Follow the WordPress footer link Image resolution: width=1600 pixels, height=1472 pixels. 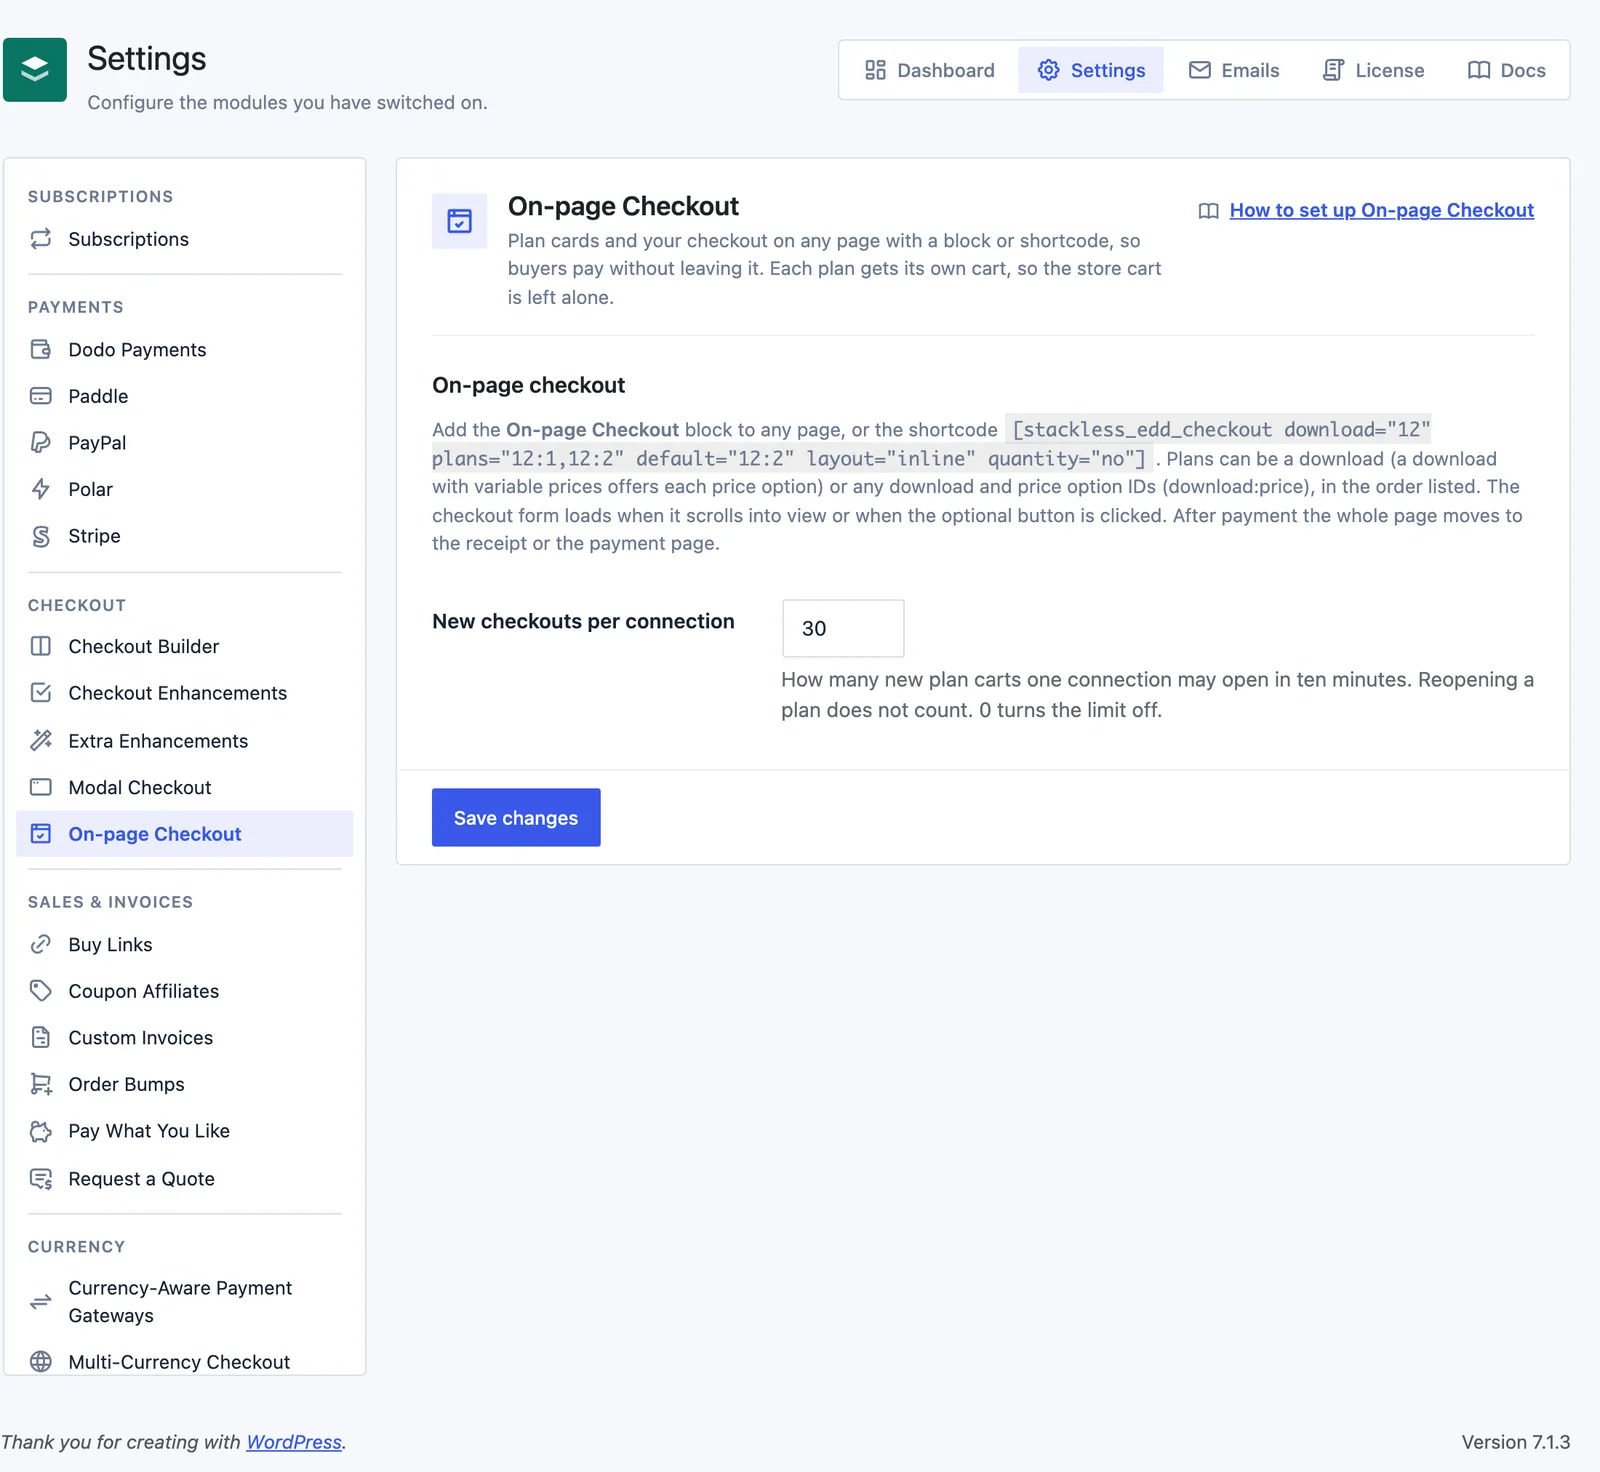coord(294,1442)
